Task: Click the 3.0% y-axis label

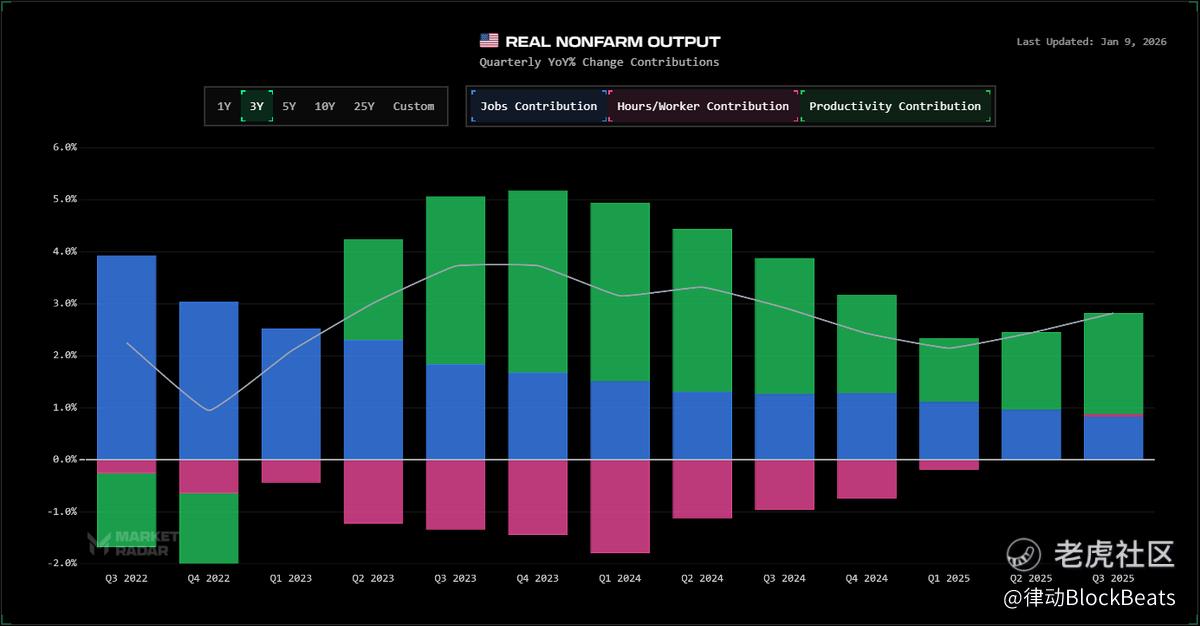Action: point(64,303)
